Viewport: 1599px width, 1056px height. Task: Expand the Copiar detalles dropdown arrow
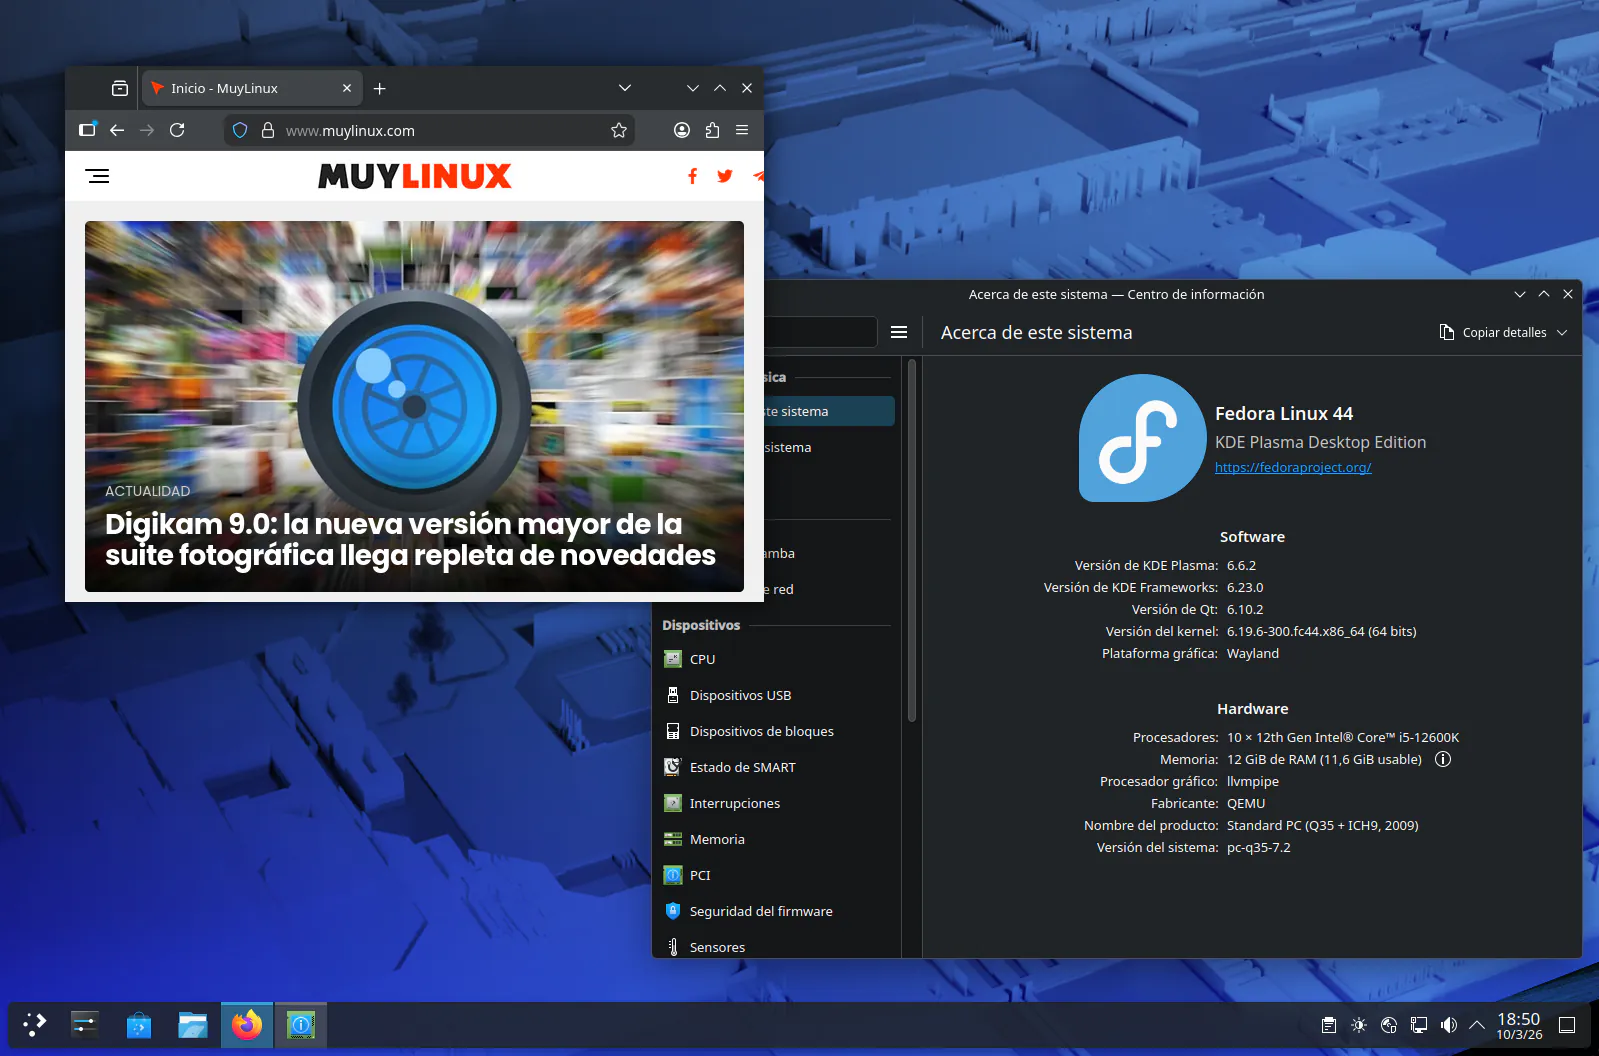click(1562, 333)
